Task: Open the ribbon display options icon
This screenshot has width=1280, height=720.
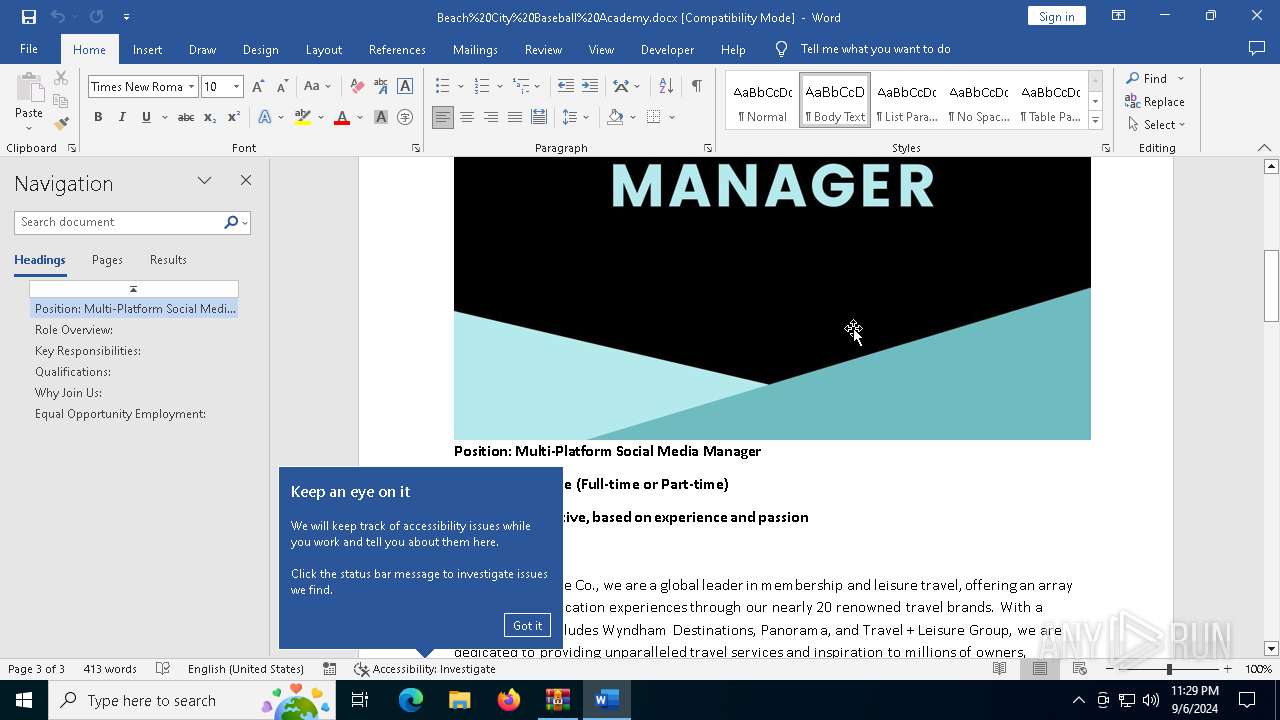Action: pos(1119,16)
